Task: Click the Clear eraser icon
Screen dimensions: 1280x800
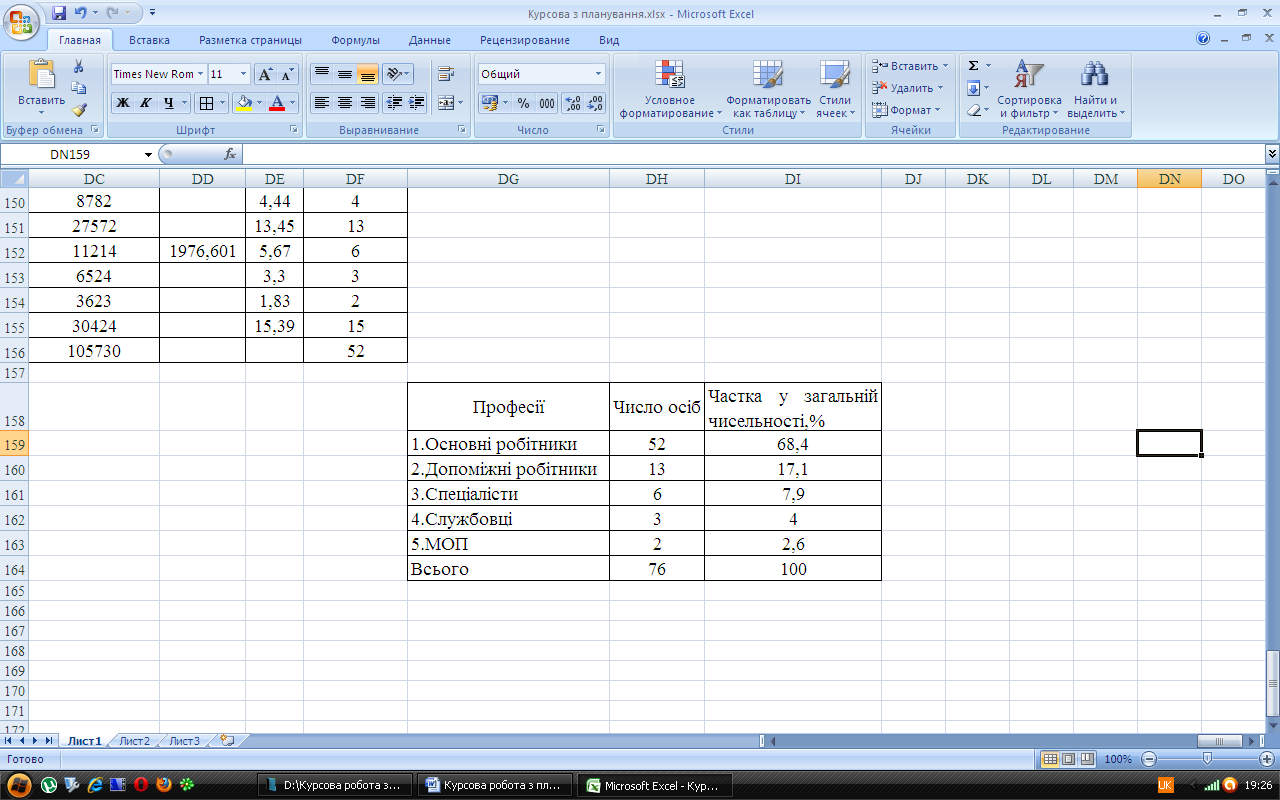Action: (x=973, y=110)
